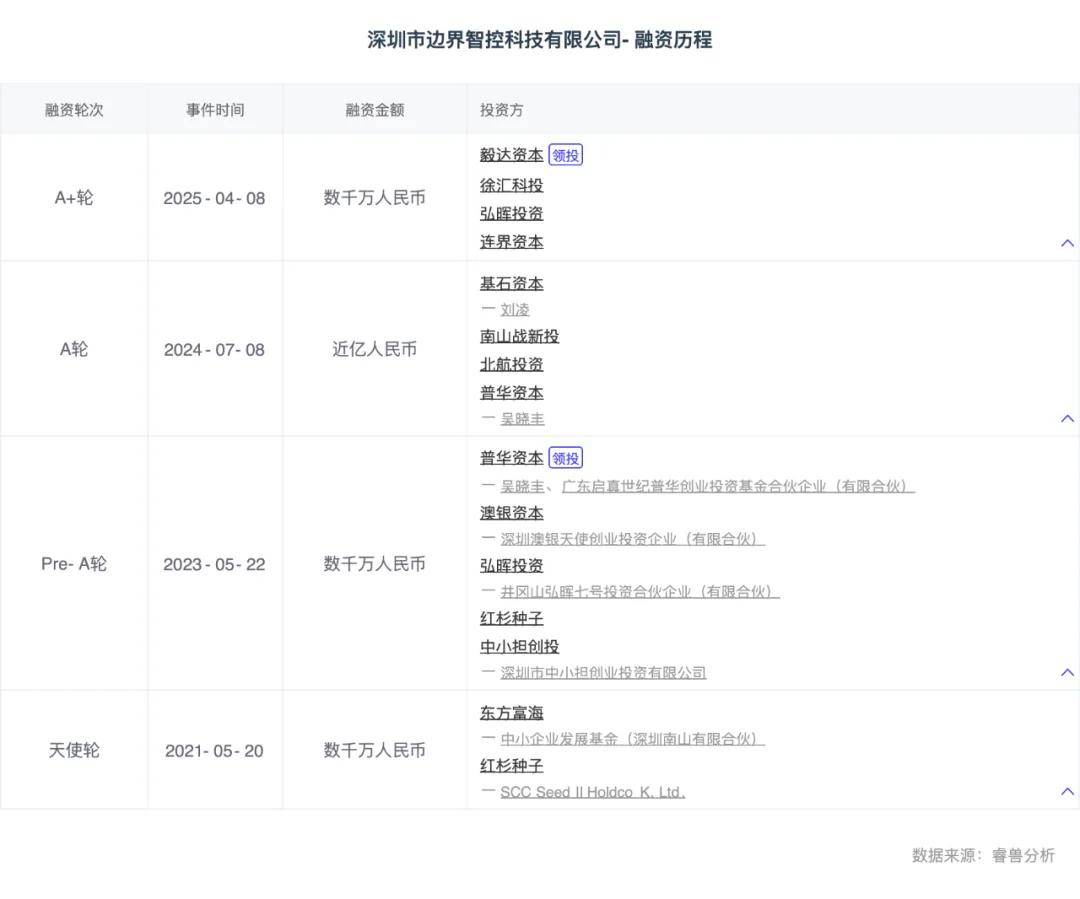Click the date 2021-05-20
Screen dimensions: 1080x899
point(214,751)
